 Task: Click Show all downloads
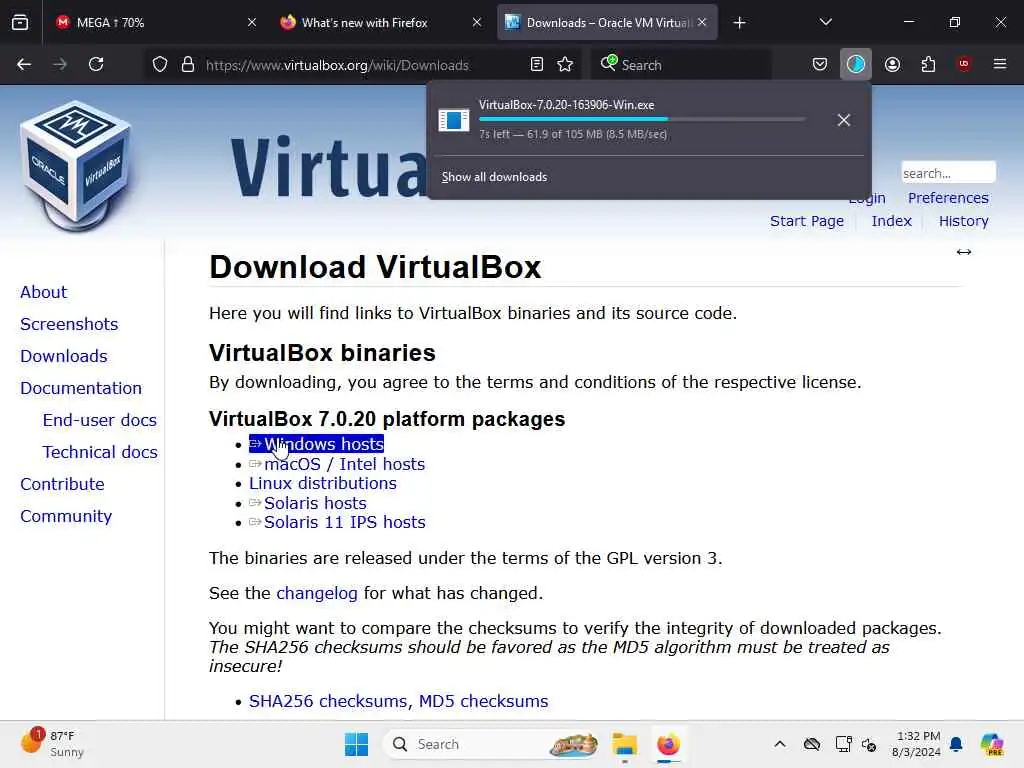494,177
